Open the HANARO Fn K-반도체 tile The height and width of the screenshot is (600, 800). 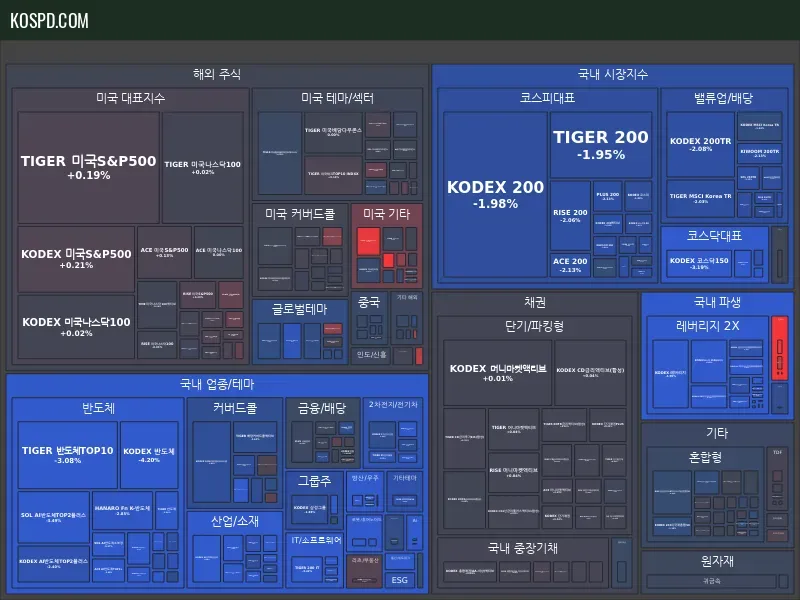pyautogui.click(x=122, y=511)
